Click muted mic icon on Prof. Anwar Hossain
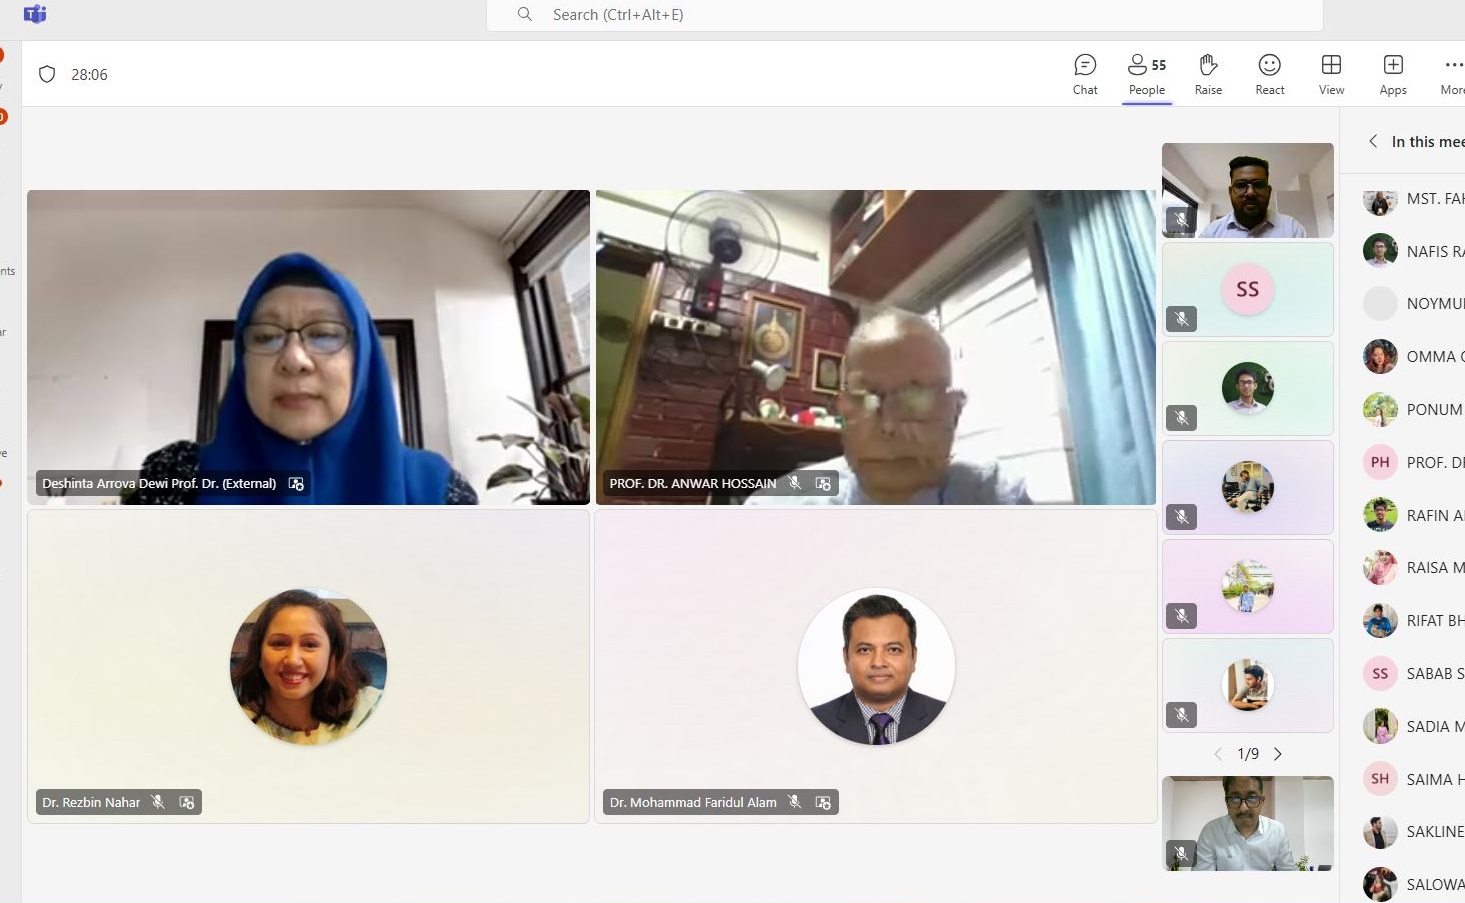Viewport: 1465px width, 903px height. (795, 483)
